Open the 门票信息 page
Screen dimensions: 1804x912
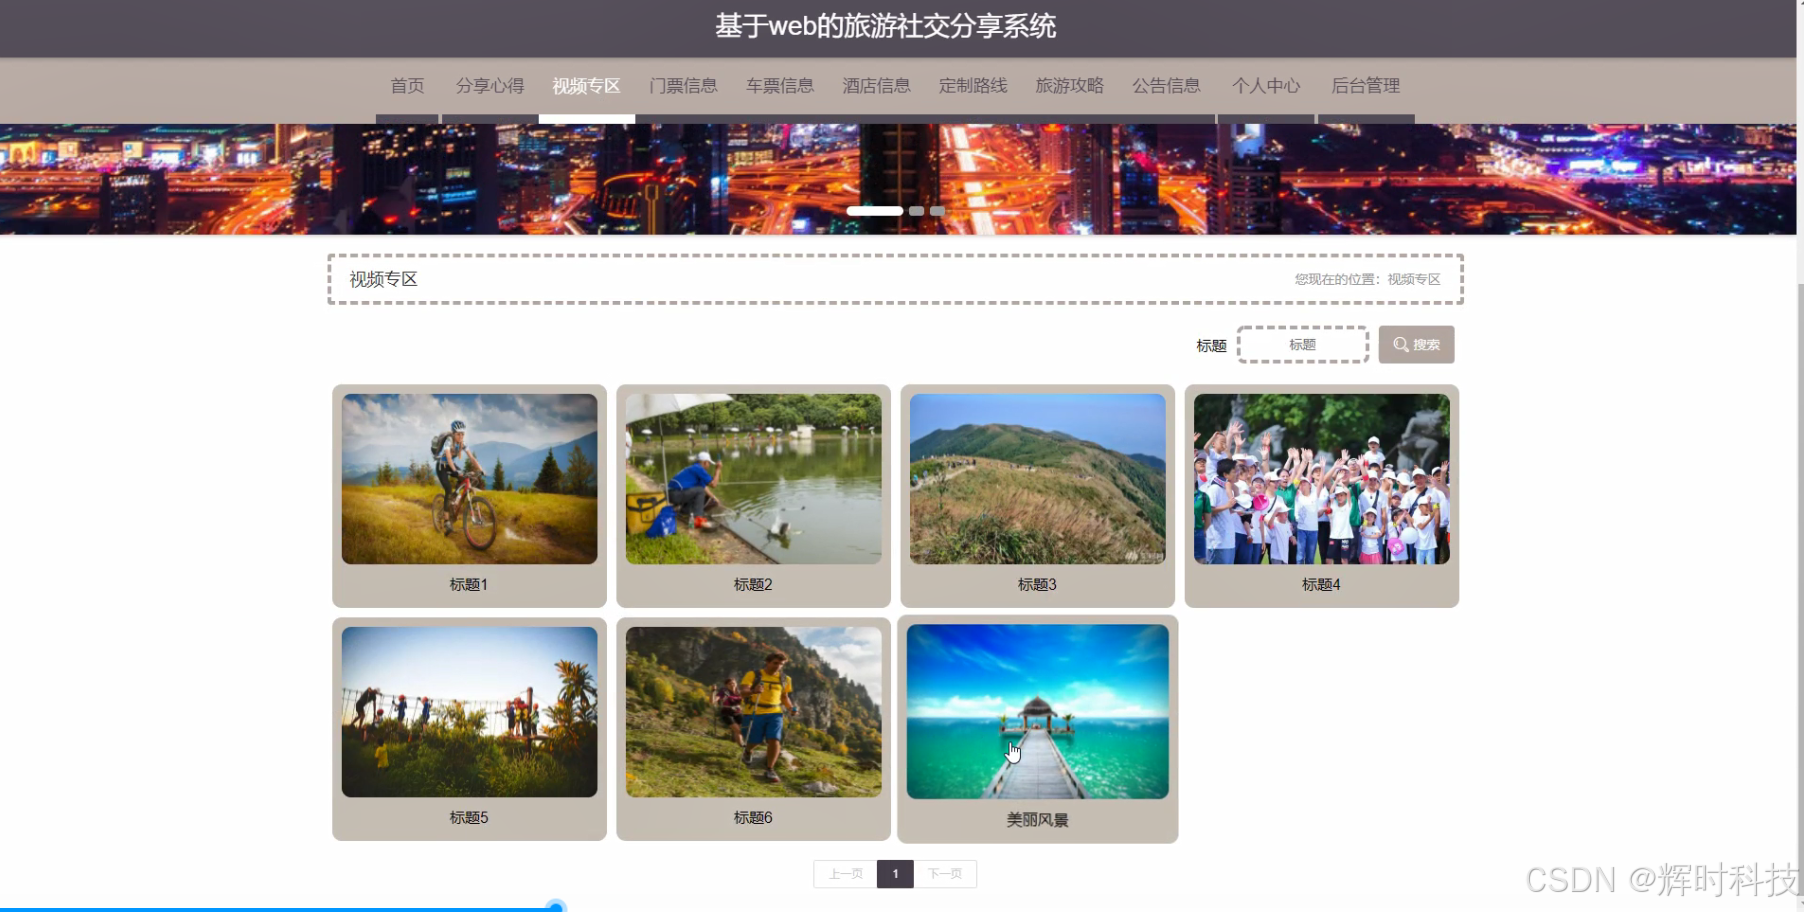684,86
